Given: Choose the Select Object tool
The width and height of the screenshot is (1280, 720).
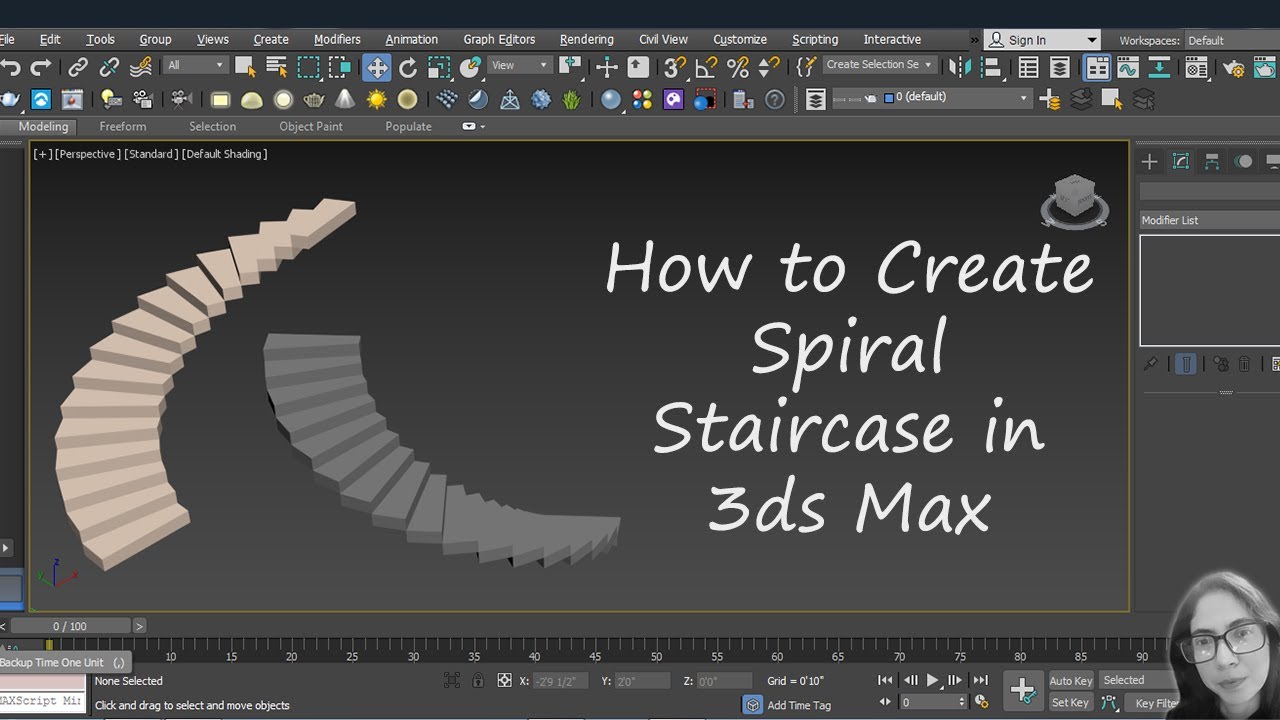Looking at the screenshot, I should tap(245, 68).
